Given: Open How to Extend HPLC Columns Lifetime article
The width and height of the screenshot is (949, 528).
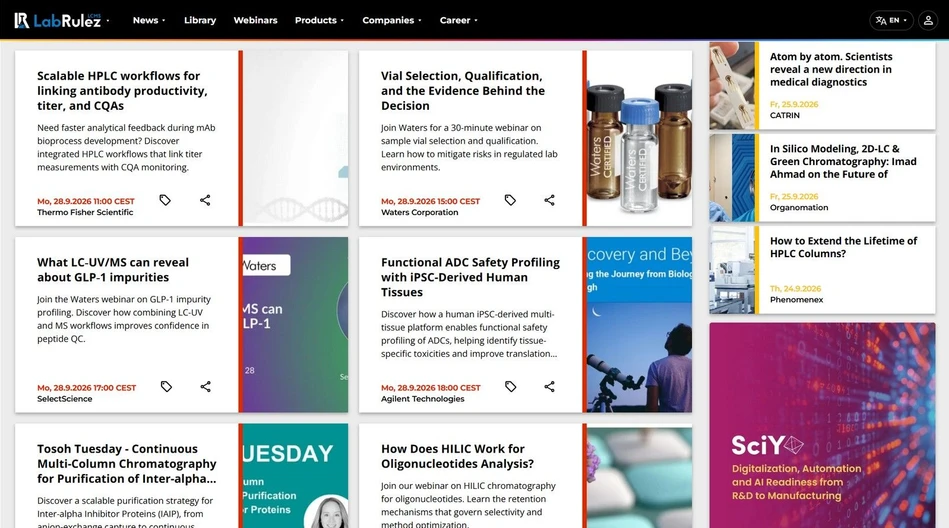Looking at the screenshot, I should (843, 247).
